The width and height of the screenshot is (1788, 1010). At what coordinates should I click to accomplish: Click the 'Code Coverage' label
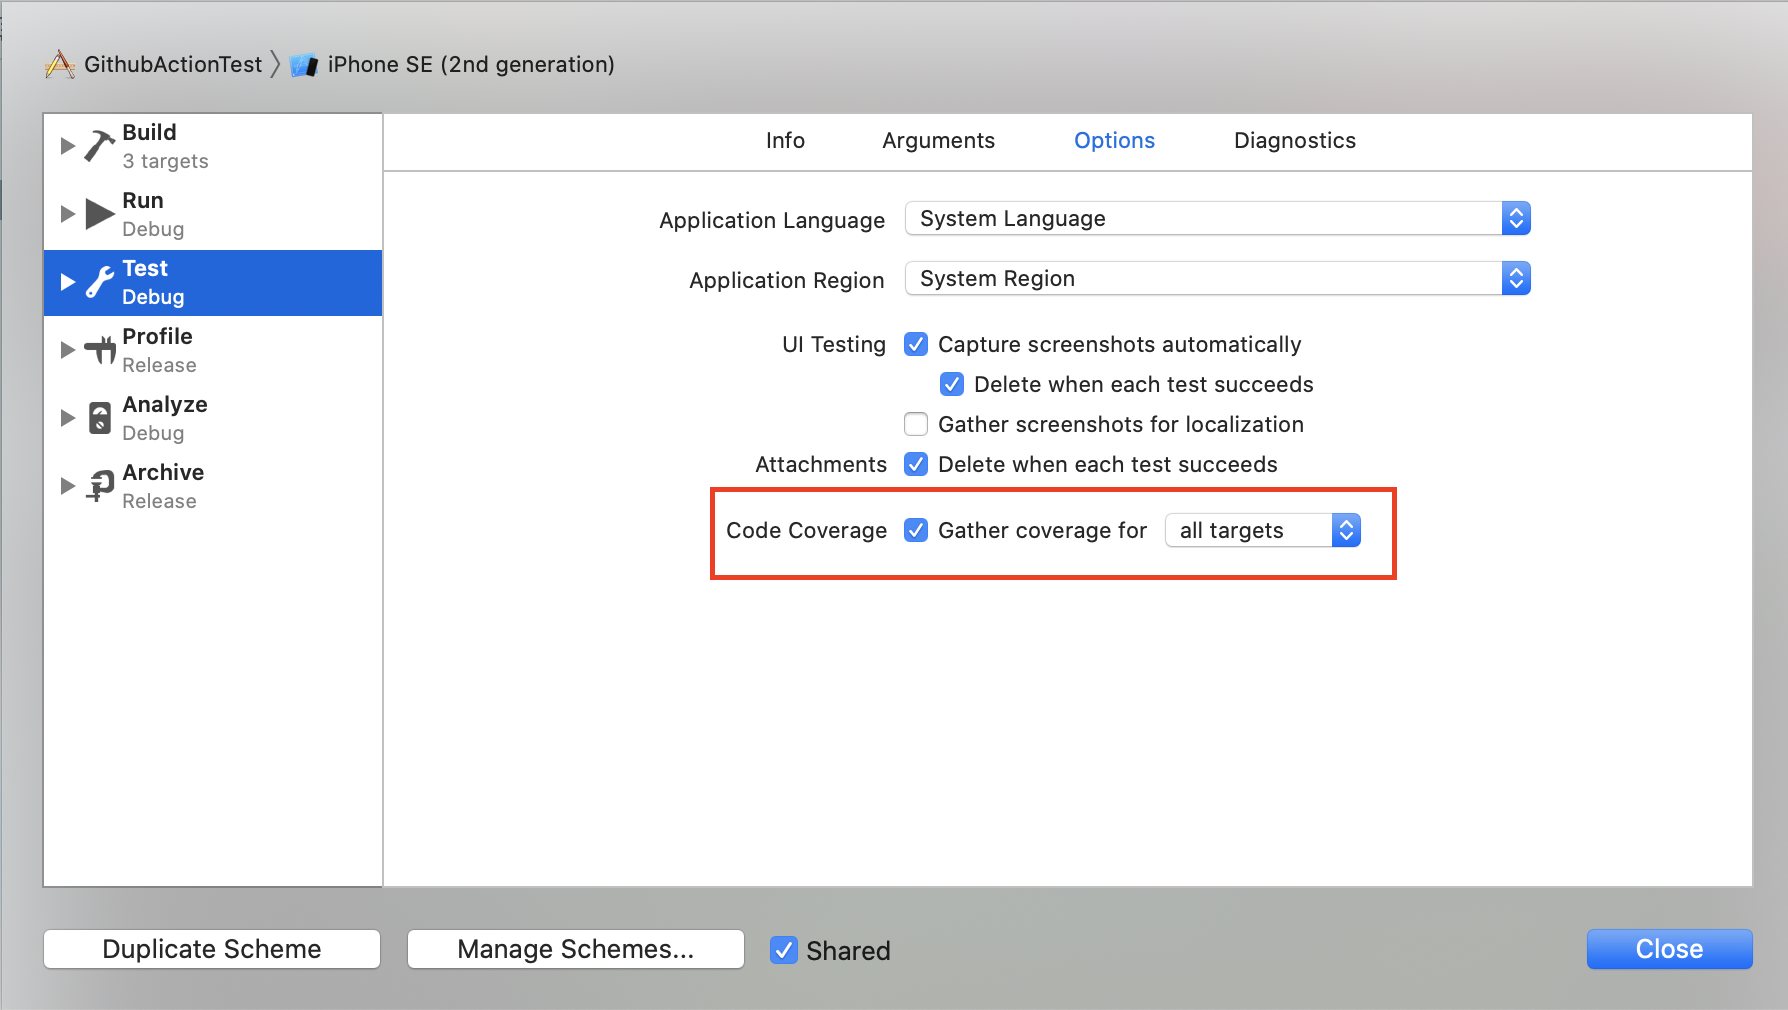tap(806, 531)
